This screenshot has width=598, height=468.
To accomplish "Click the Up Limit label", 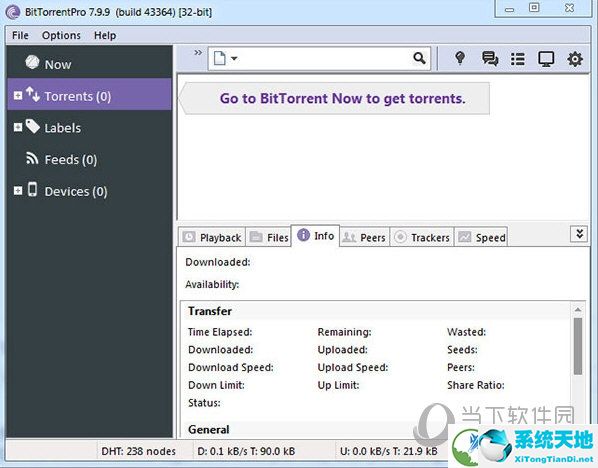I will click(x=338, y=385).
